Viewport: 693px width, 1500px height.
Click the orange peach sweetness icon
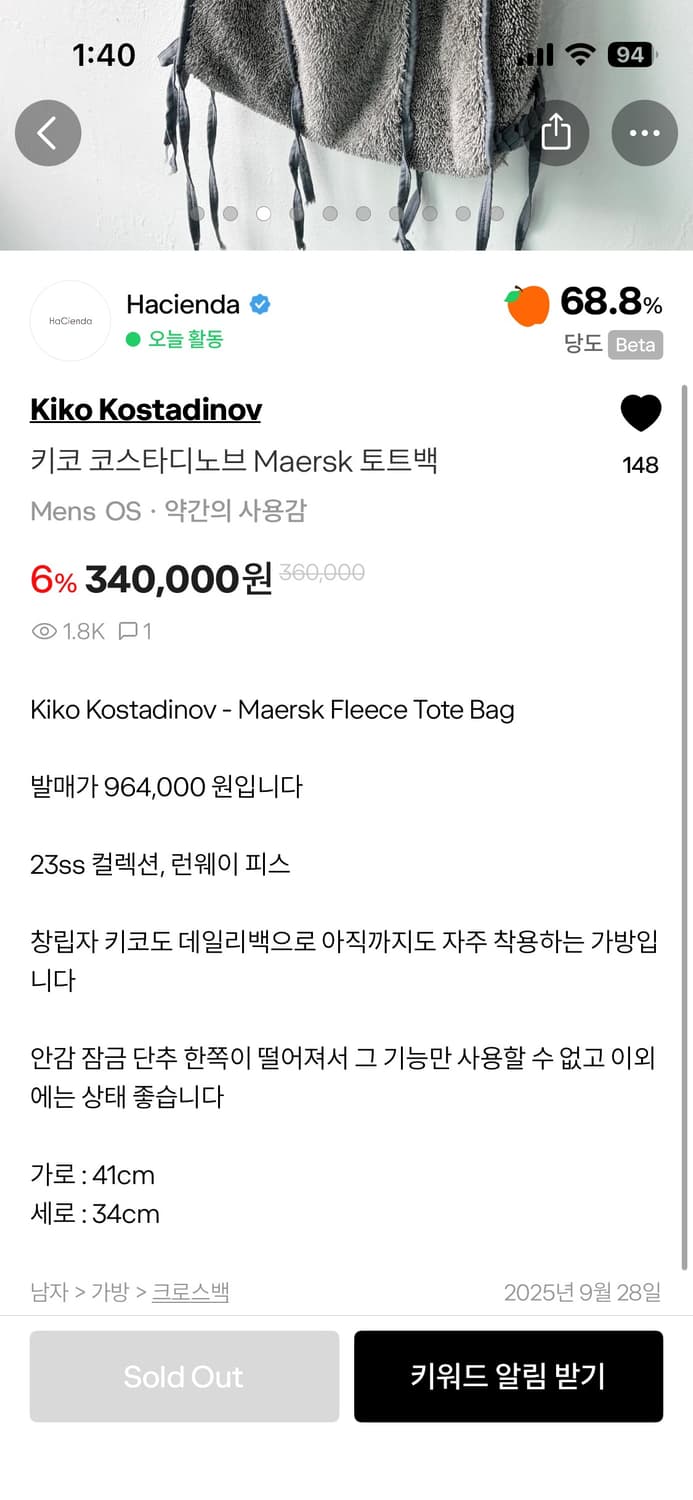click(x=527, y=303)
